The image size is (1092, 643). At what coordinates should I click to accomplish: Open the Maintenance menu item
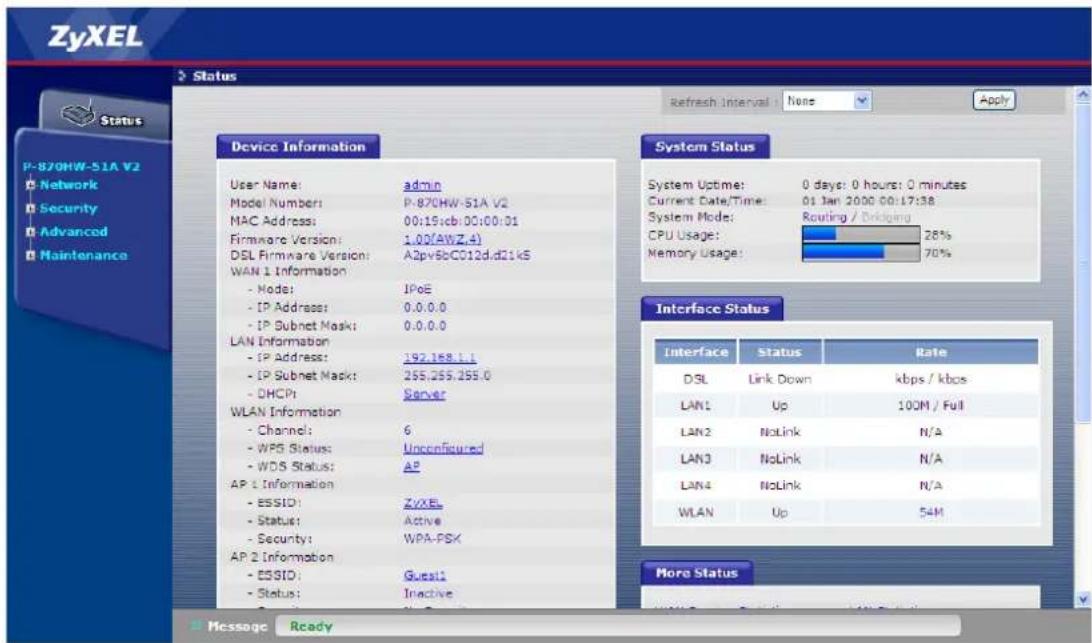83,255
